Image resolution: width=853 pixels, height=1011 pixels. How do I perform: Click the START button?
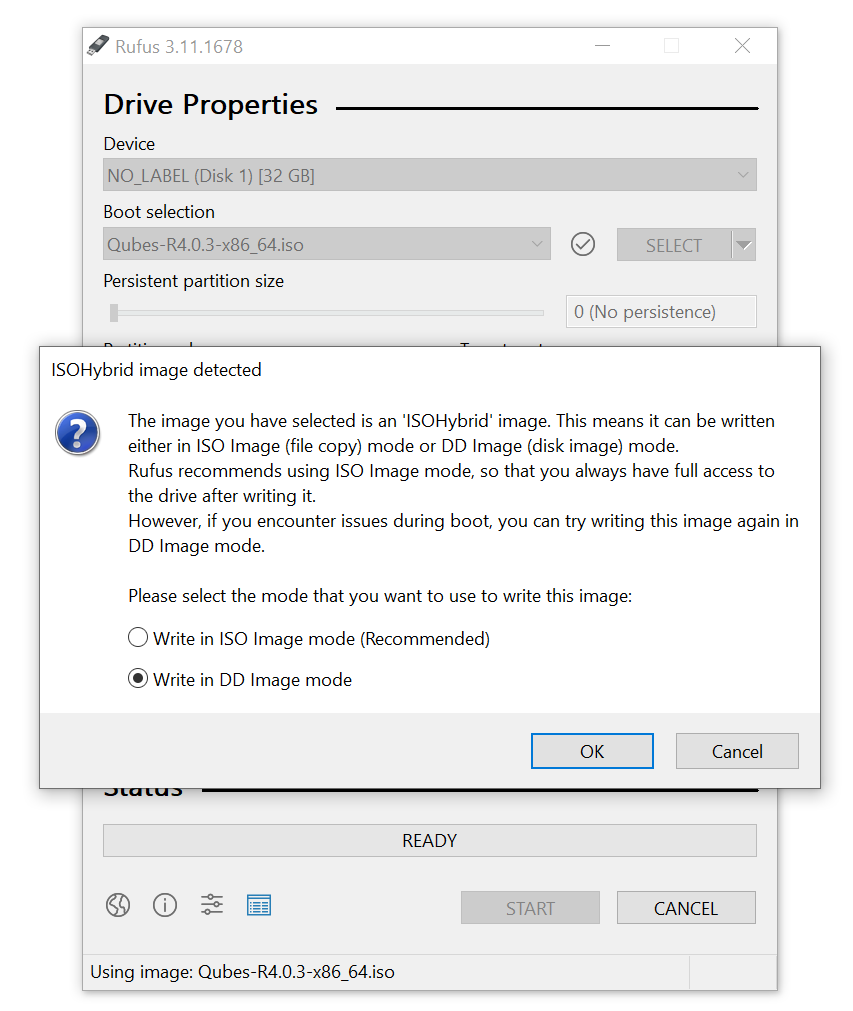[530, 908]
